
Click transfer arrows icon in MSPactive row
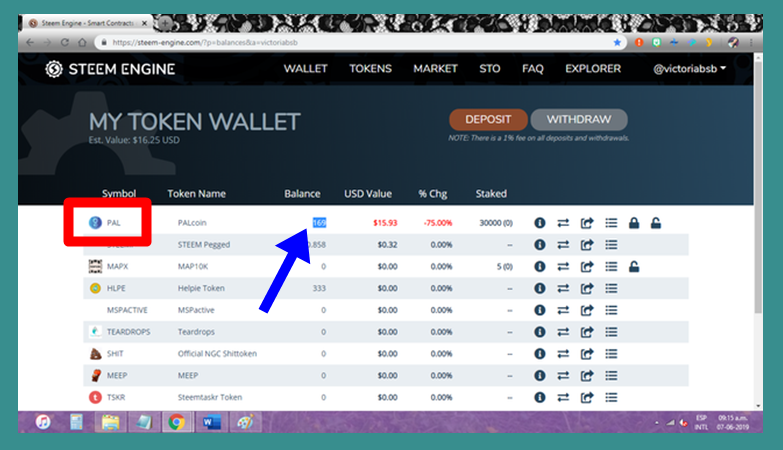(563, 310)
